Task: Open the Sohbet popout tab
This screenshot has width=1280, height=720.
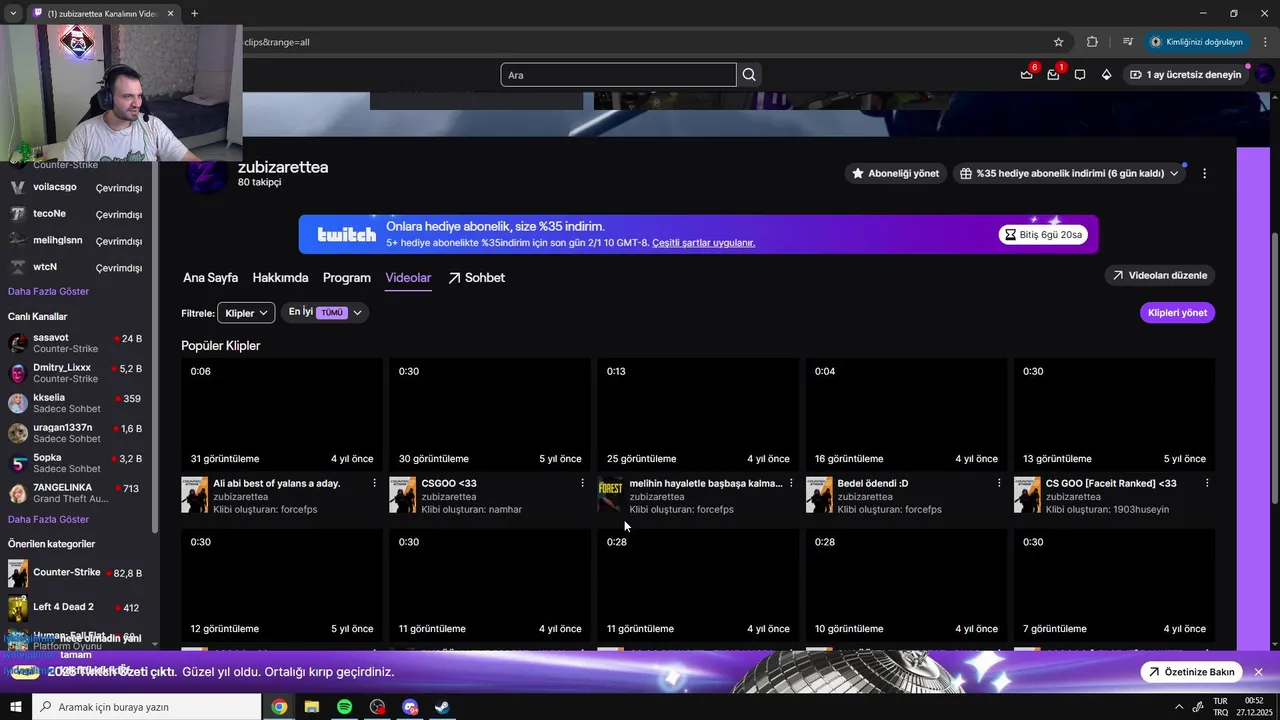Action: (x=476, y=278)
